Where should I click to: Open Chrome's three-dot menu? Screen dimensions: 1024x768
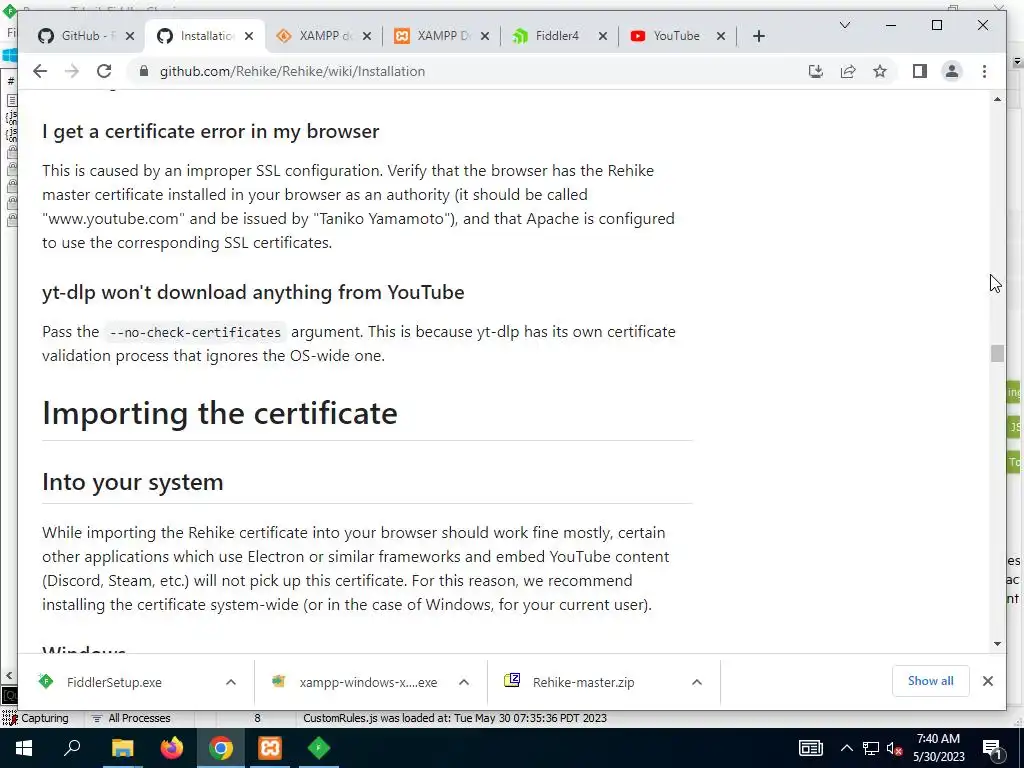coord(984,71)
